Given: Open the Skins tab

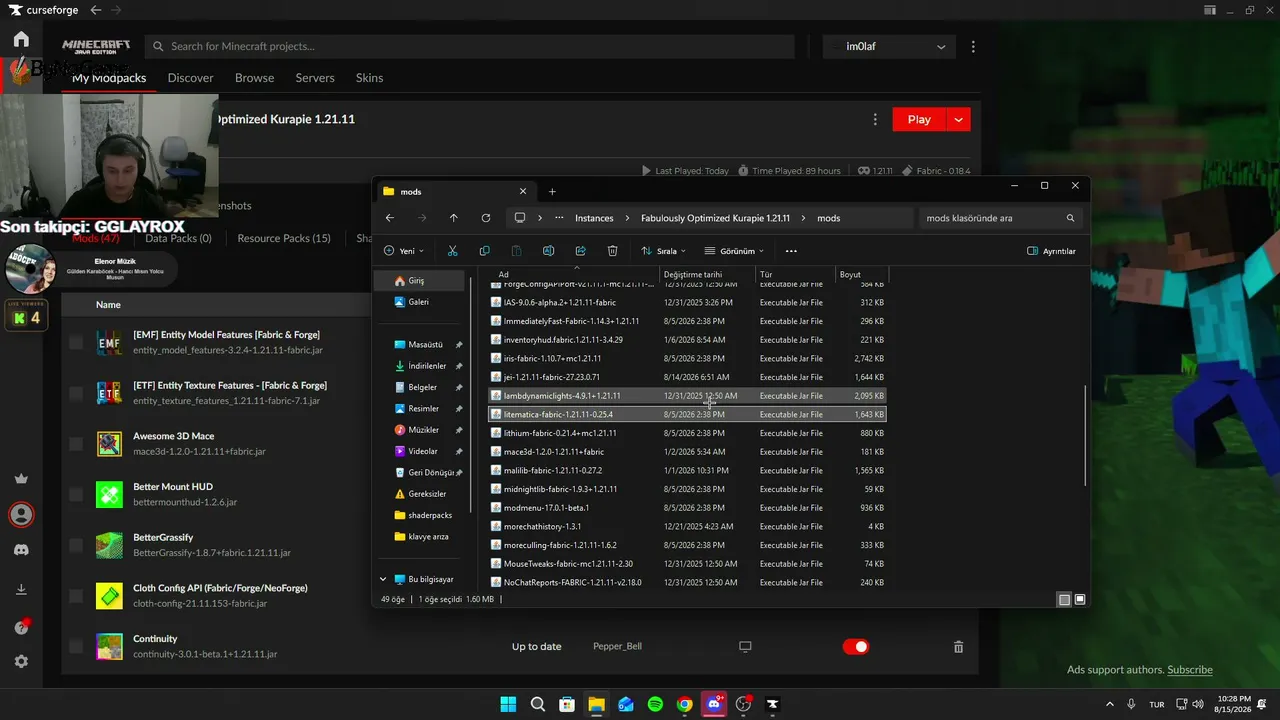Looking at the screenshot, I should [x=369, y=78].
